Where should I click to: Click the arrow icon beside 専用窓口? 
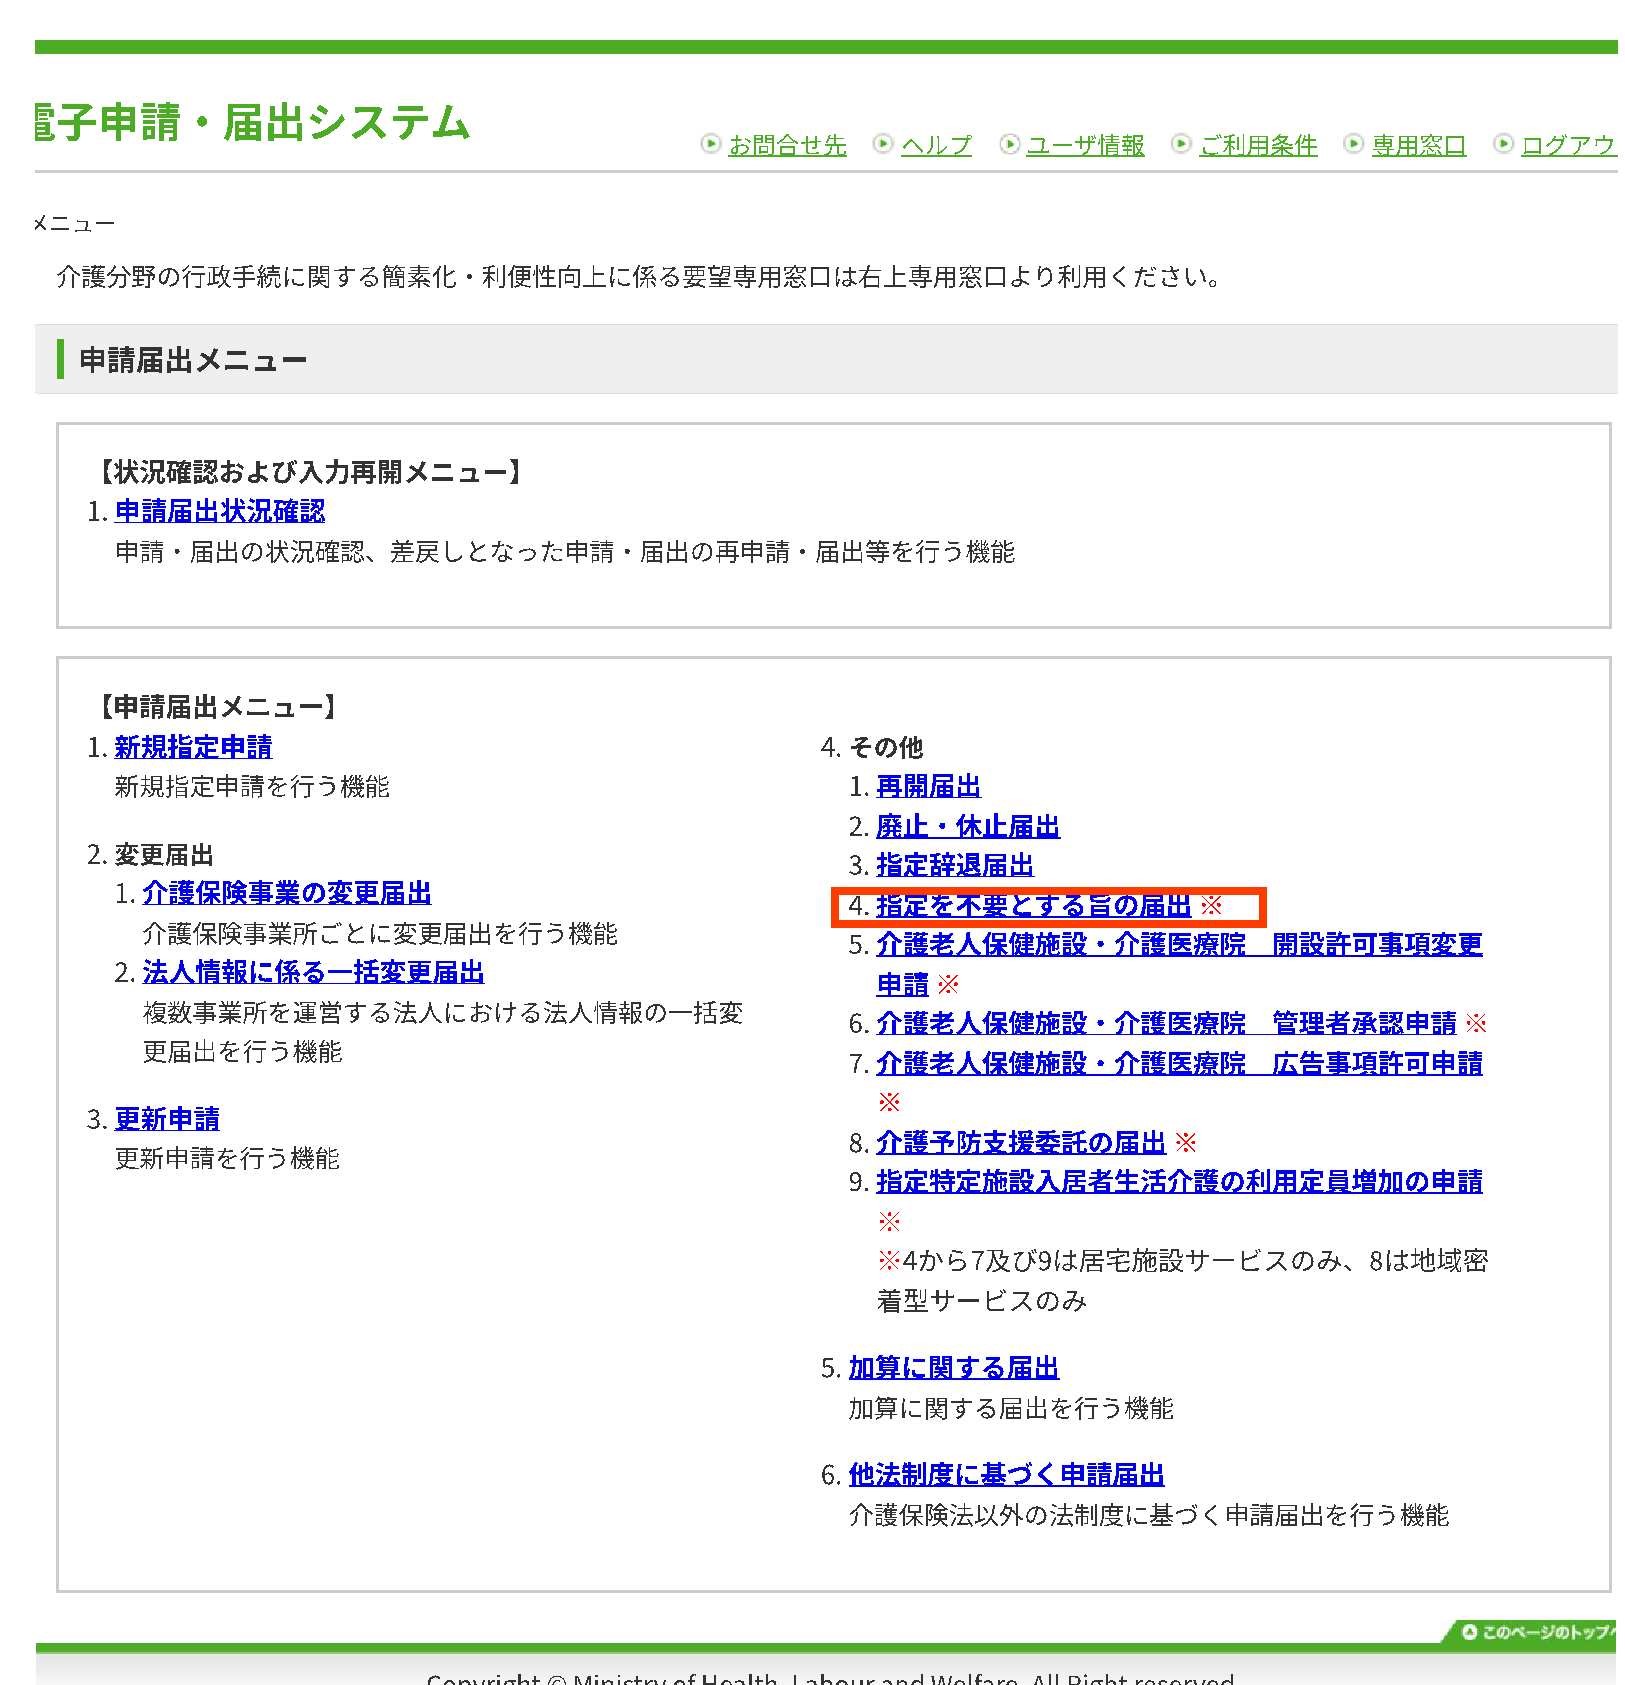1355,144
